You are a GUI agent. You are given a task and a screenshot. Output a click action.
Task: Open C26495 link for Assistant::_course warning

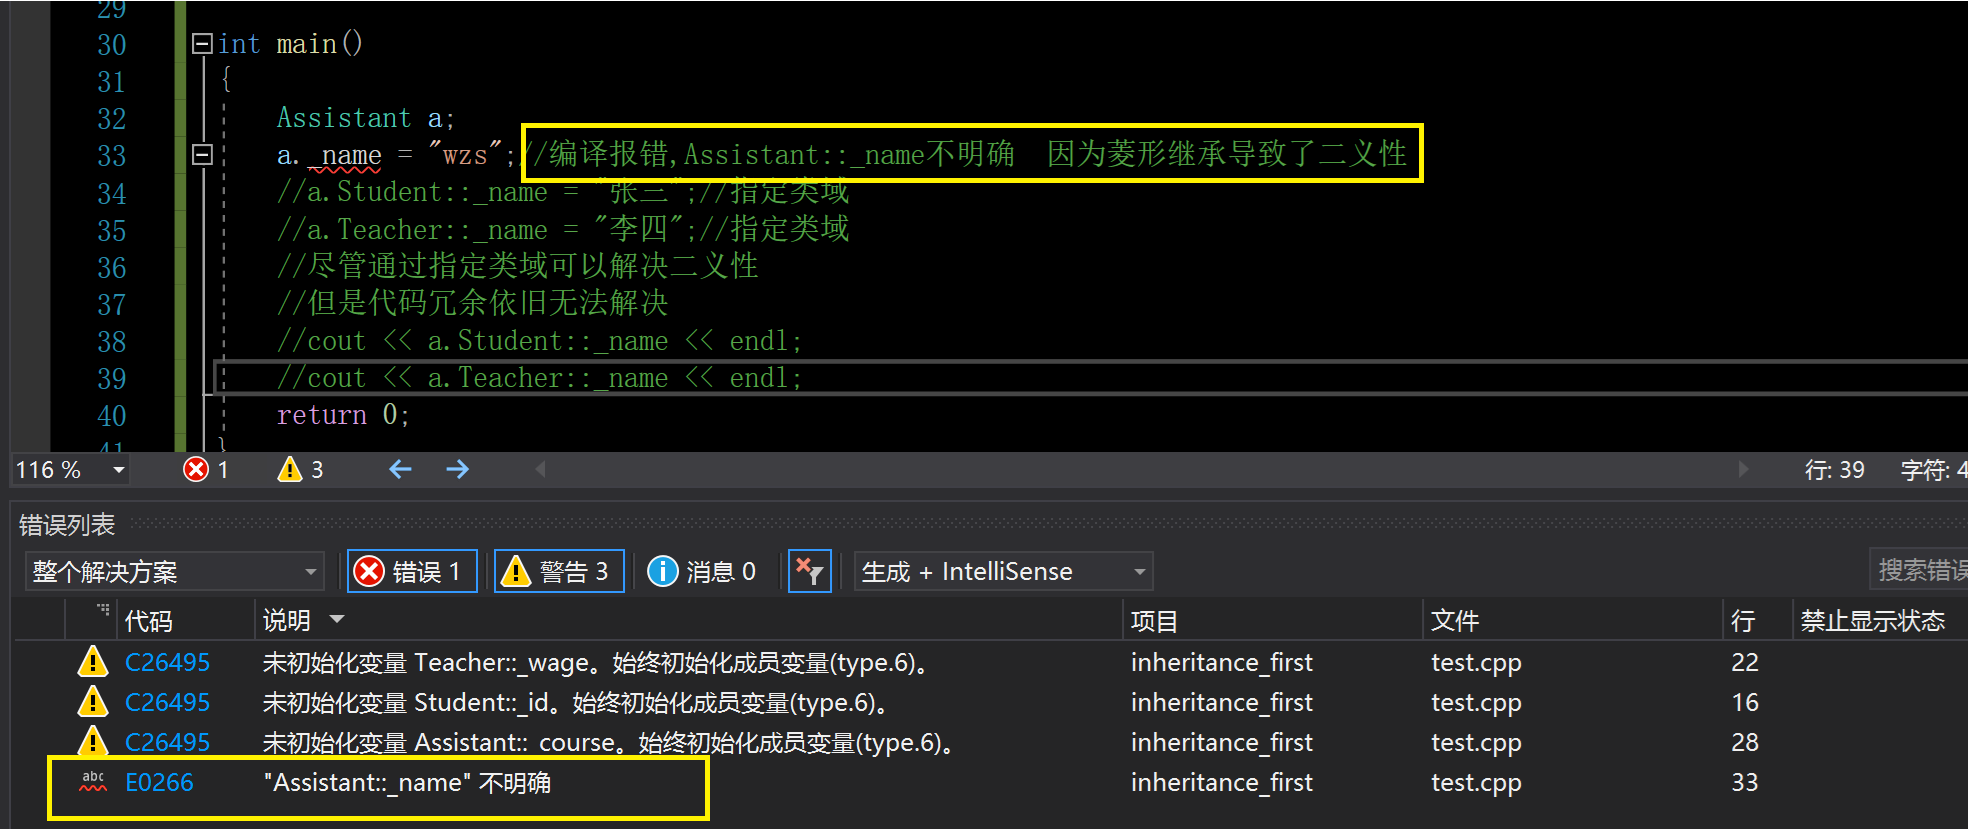click(167, 743)
